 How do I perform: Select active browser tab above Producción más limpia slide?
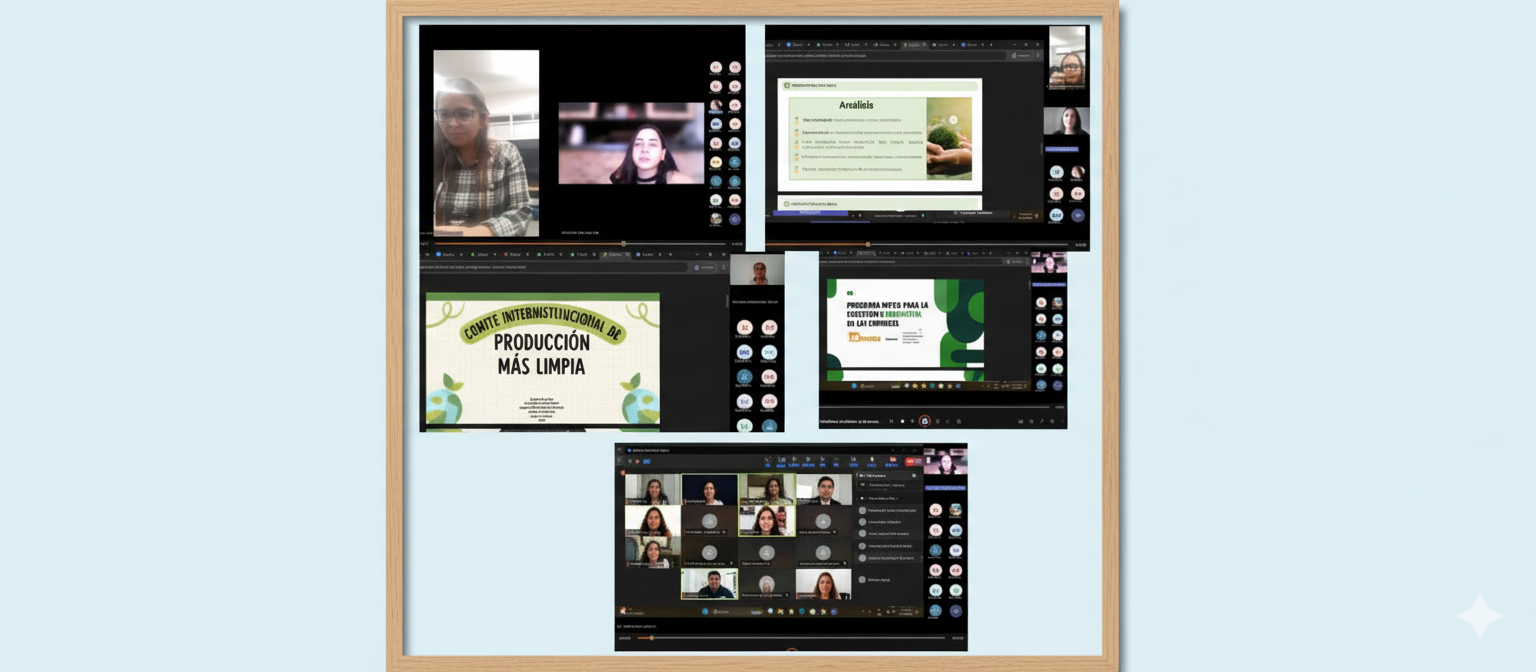pyautogui.click(x=614, y=254)
